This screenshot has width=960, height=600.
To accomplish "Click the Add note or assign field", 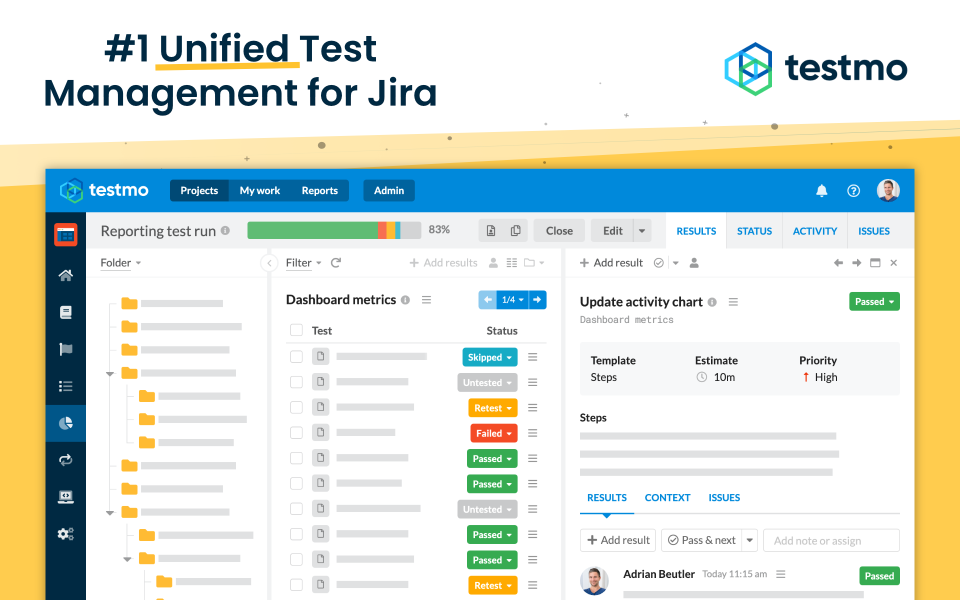I will [x=830, y=541].
